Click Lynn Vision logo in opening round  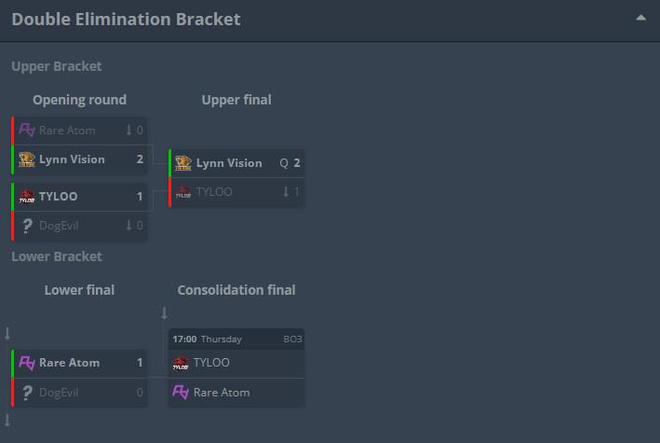coord(27,160)
